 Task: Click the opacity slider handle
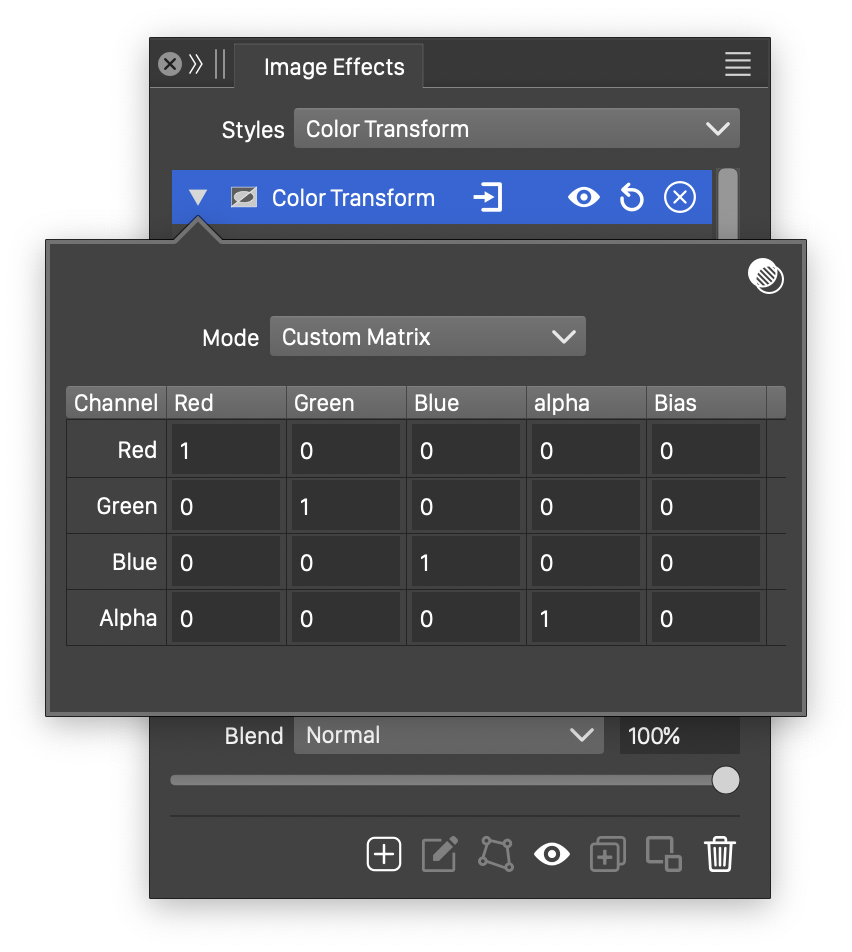pyautogui.click(x=726, y=780)
